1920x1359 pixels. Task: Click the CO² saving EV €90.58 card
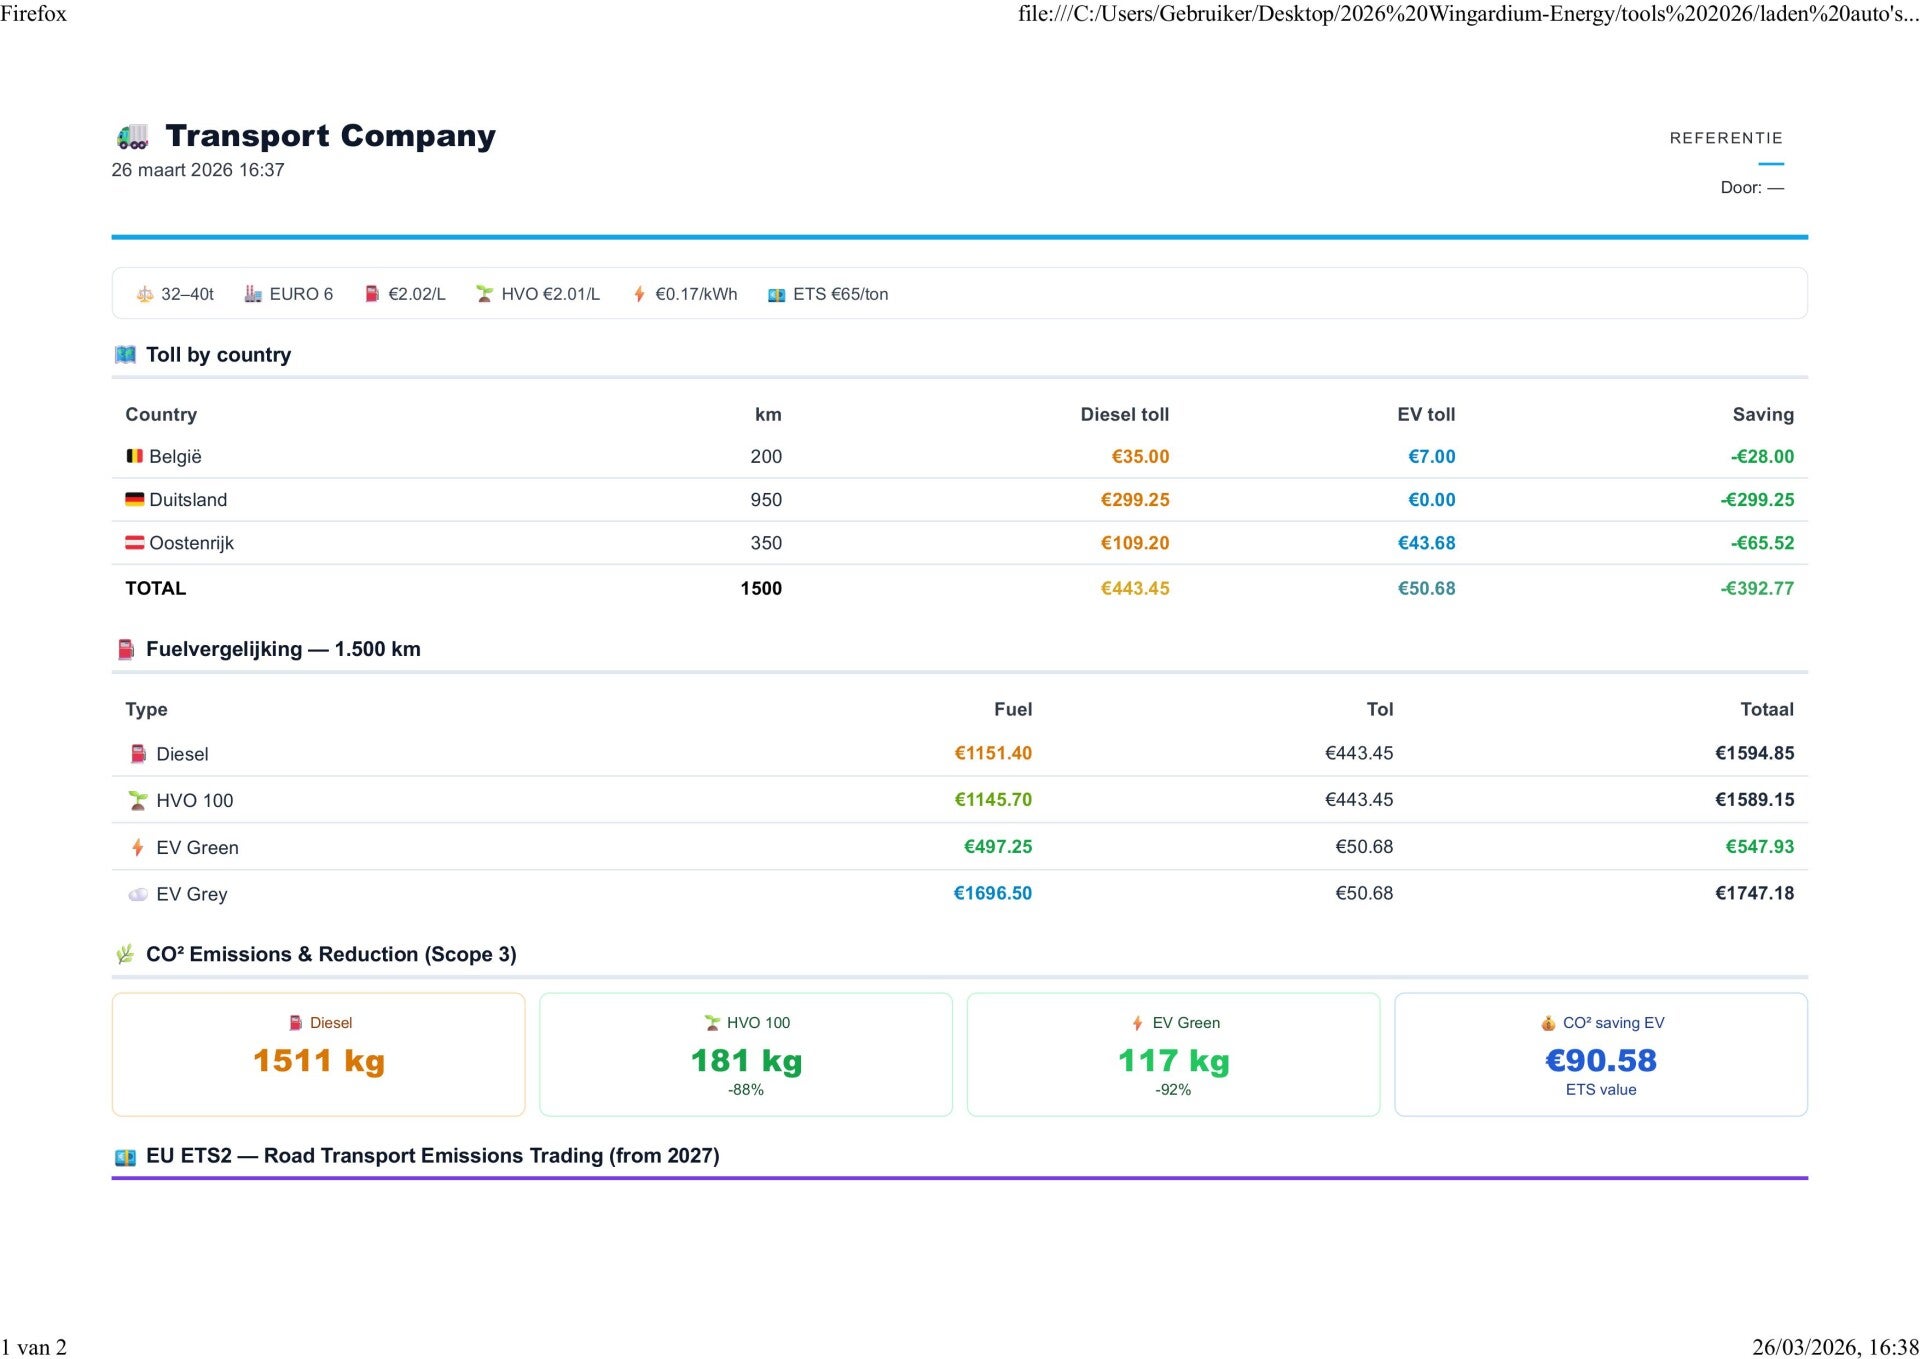pyautogui.click(x=1600, y=1054)
